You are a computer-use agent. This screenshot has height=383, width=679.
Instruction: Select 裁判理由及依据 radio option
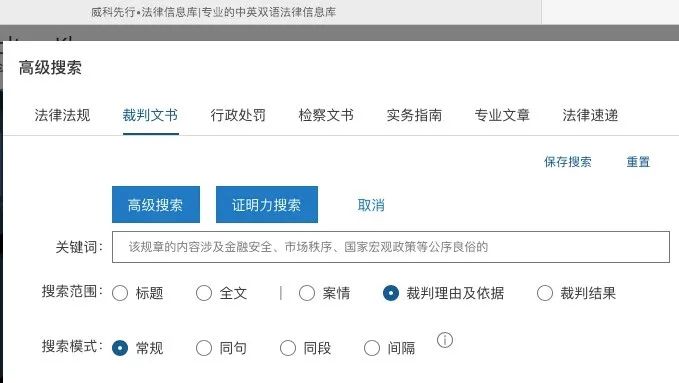tap(391, 293)
